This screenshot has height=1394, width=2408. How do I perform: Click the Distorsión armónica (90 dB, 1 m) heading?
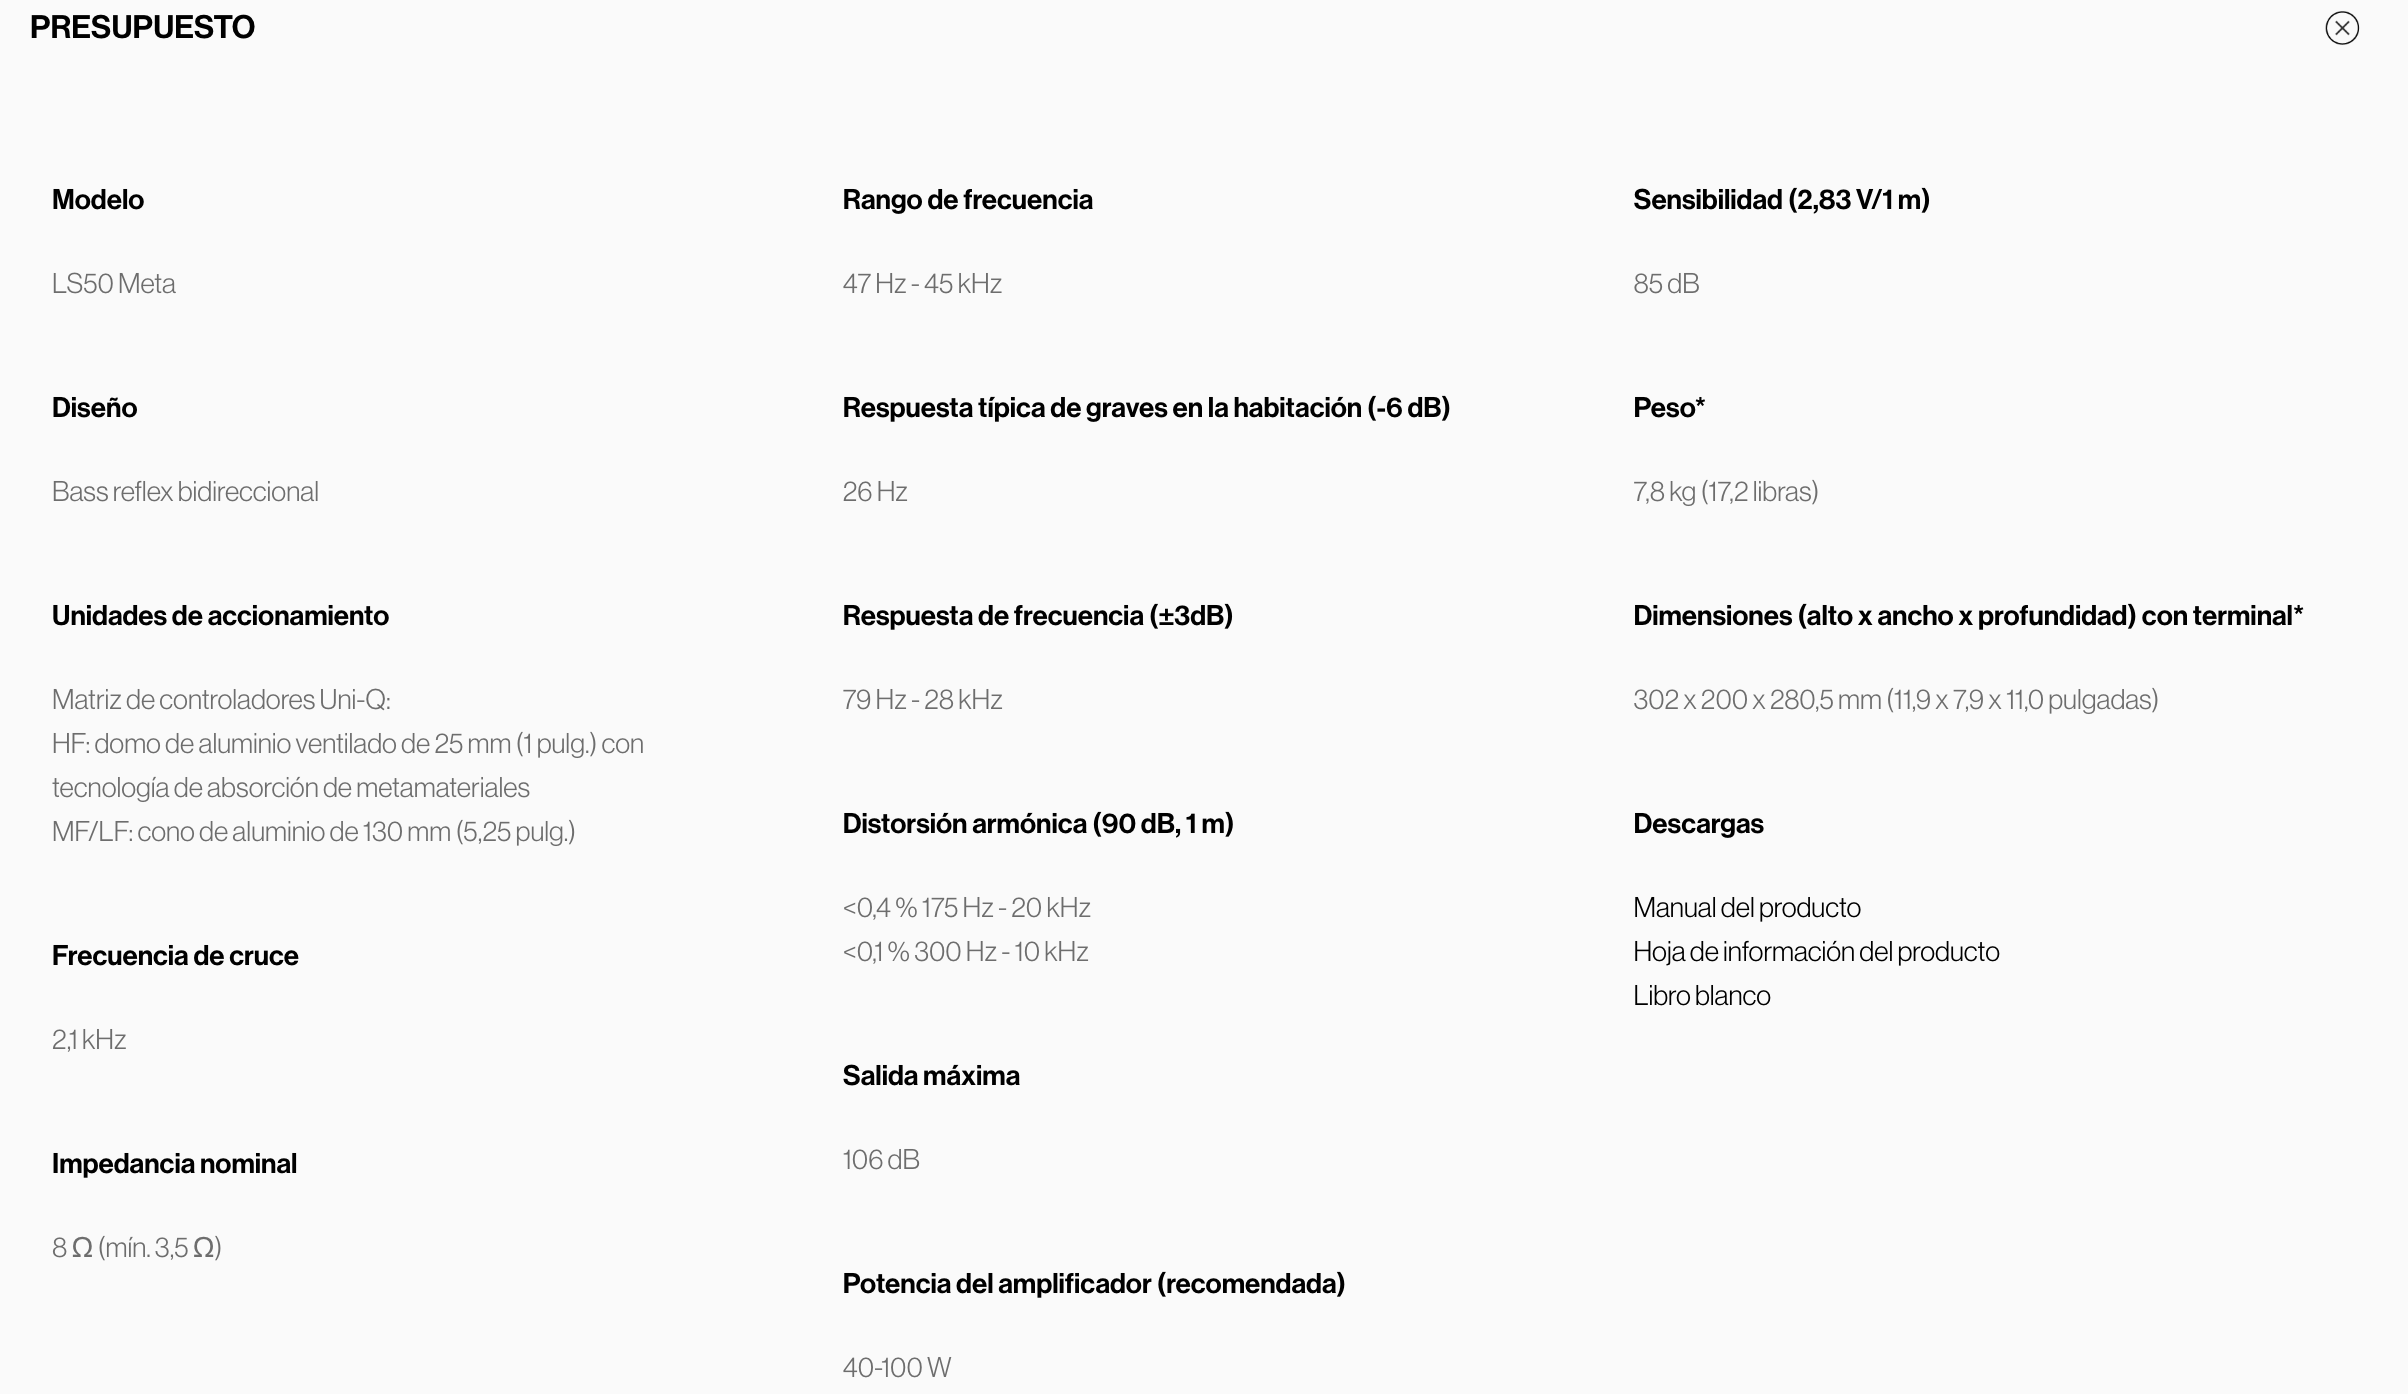pos(1037,824)
